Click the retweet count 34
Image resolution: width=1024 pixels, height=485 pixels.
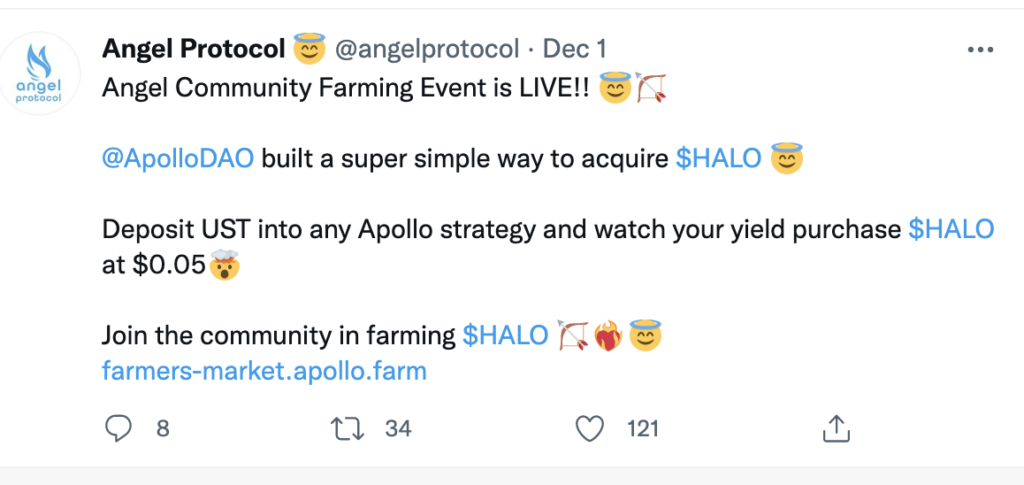click(x=398, y=429)
